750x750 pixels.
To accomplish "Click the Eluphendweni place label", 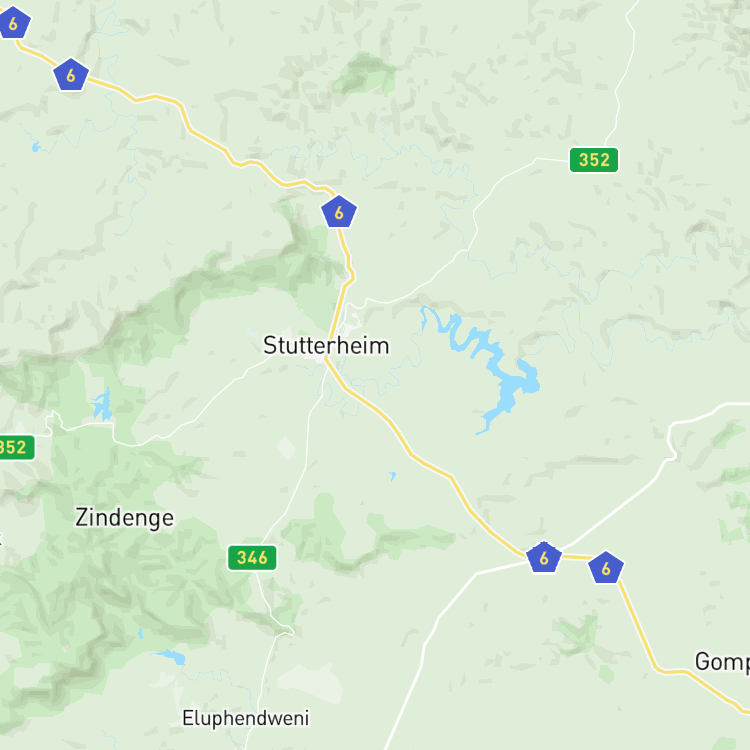I will (x=246, y=718).
